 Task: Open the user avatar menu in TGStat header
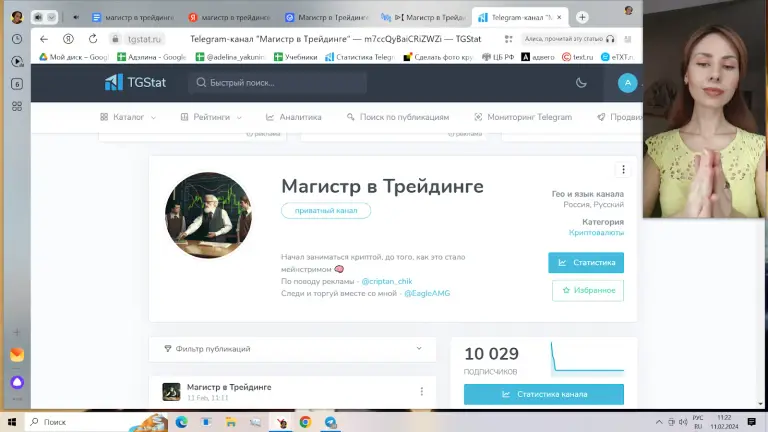click(x=627, y=83)
